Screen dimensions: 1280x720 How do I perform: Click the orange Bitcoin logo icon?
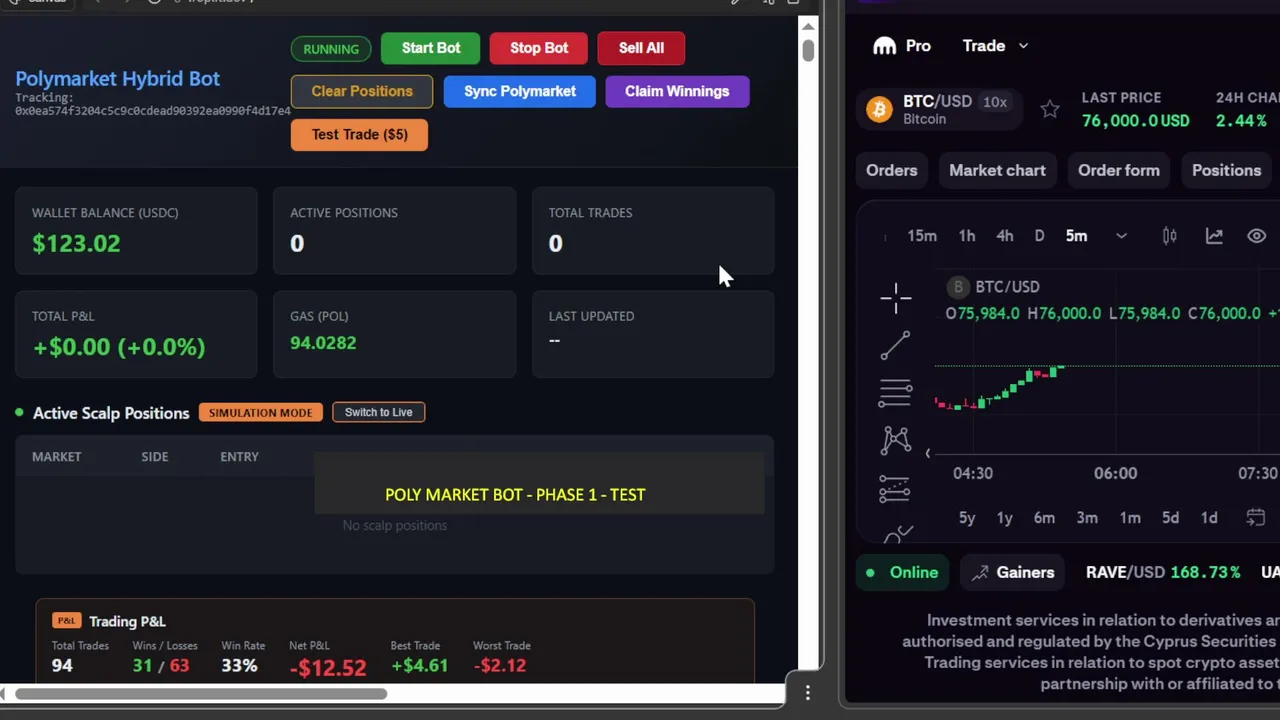click(879, 109)
